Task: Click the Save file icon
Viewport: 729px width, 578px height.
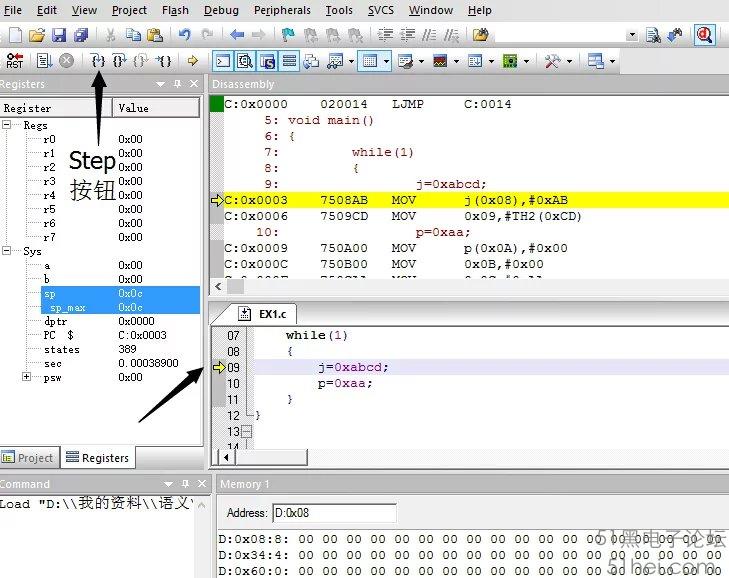Action: [59, 35]
